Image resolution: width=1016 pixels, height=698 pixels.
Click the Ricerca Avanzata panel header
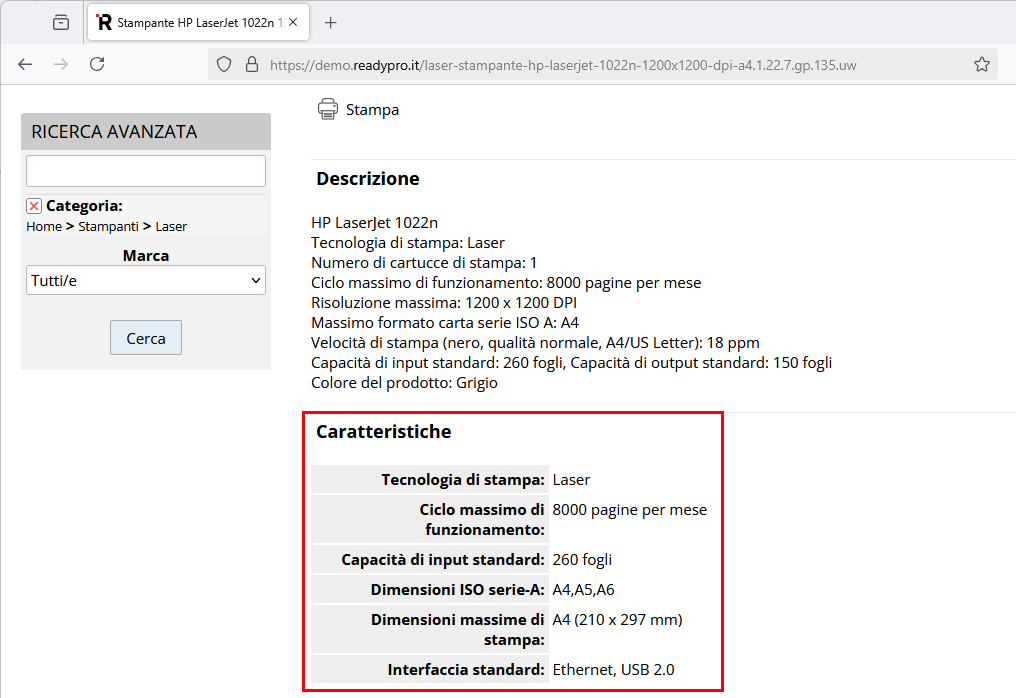tap(146, 132)
